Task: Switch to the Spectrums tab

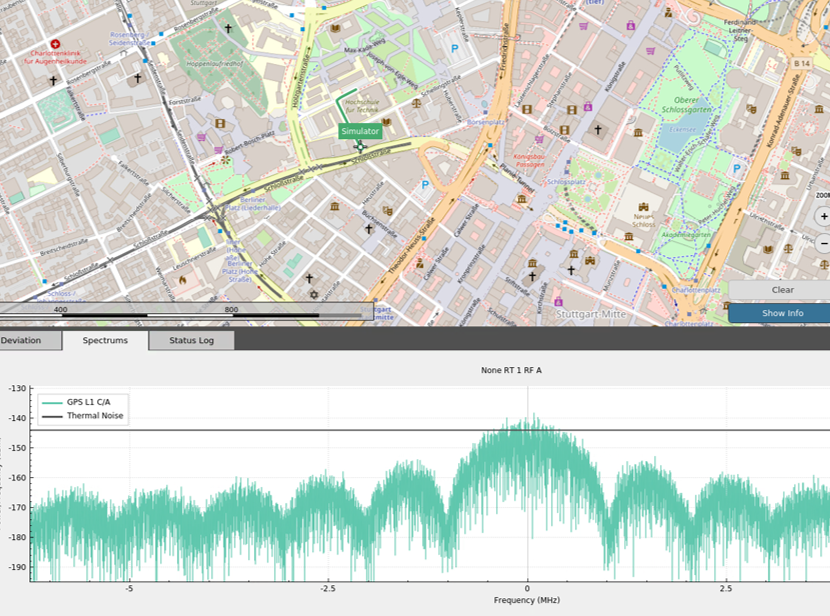Action: tap(105, 340)
